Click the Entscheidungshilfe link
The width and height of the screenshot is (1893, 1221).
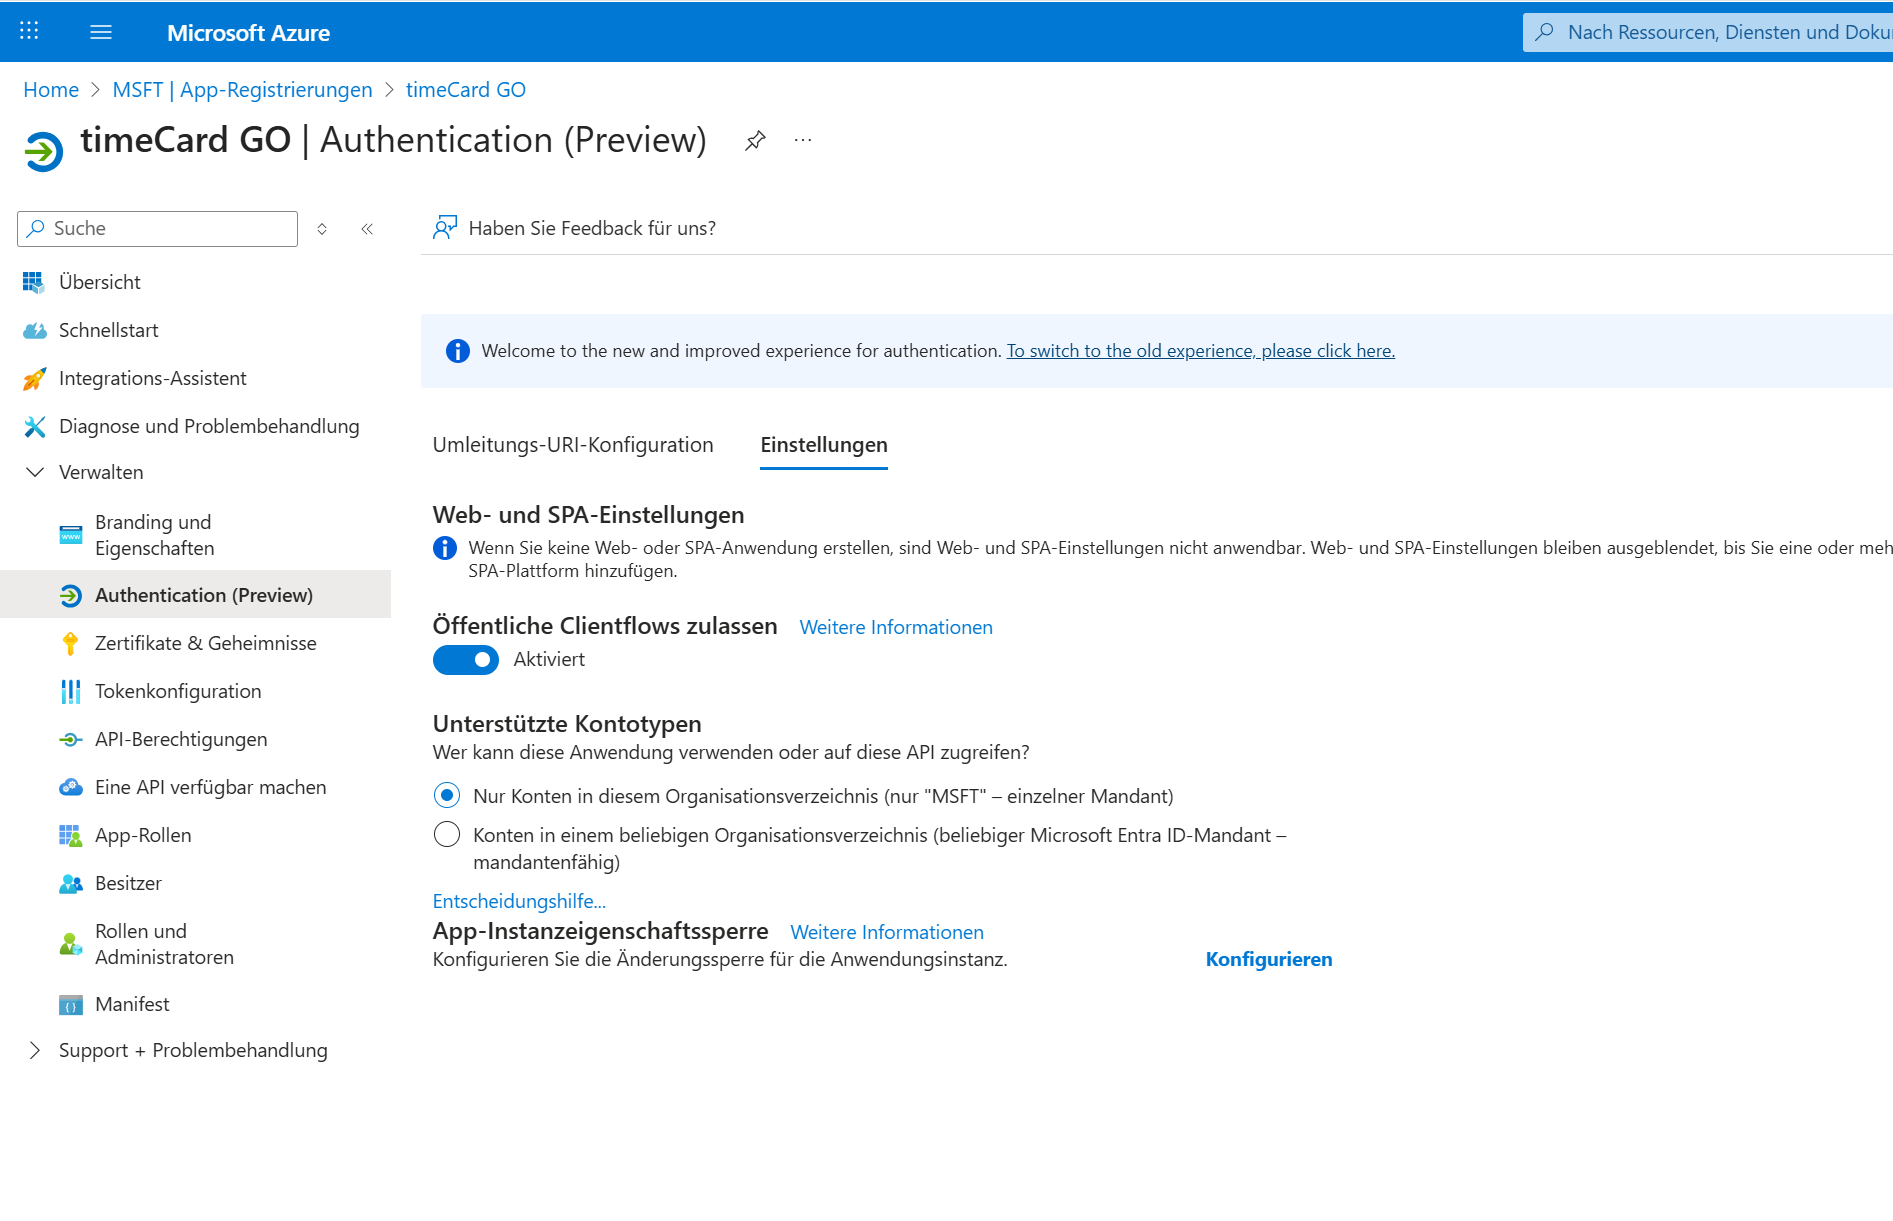tap(519, 901)
